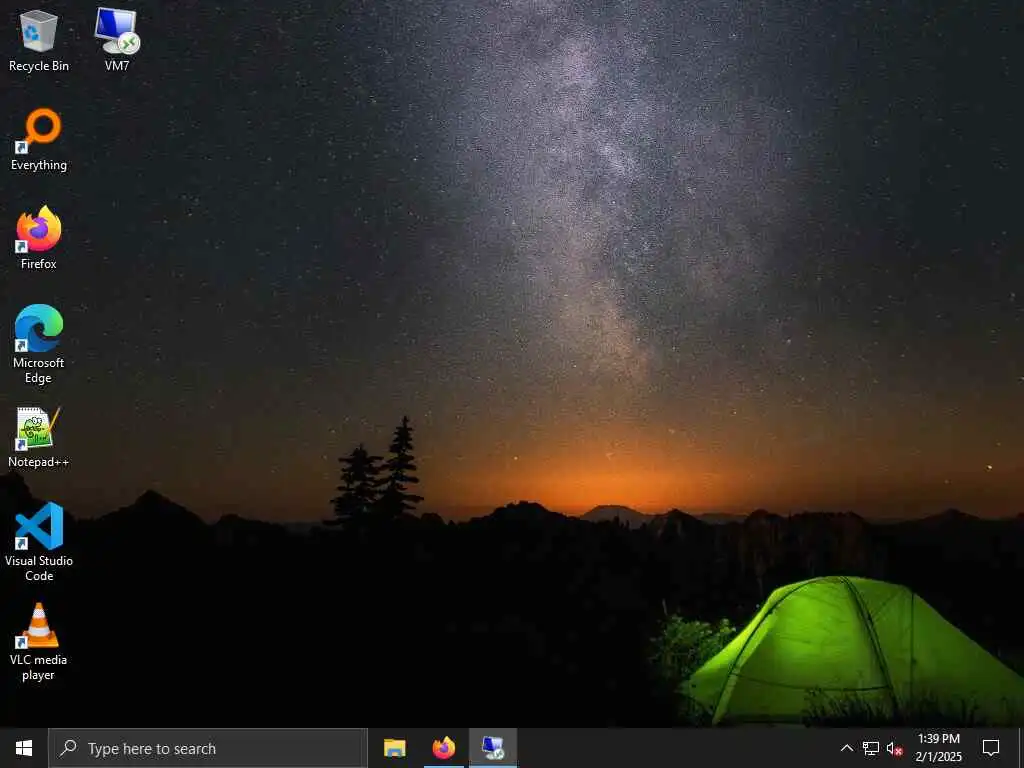Click the taskbar search box

pyautogui.click(x=208, y=748)
